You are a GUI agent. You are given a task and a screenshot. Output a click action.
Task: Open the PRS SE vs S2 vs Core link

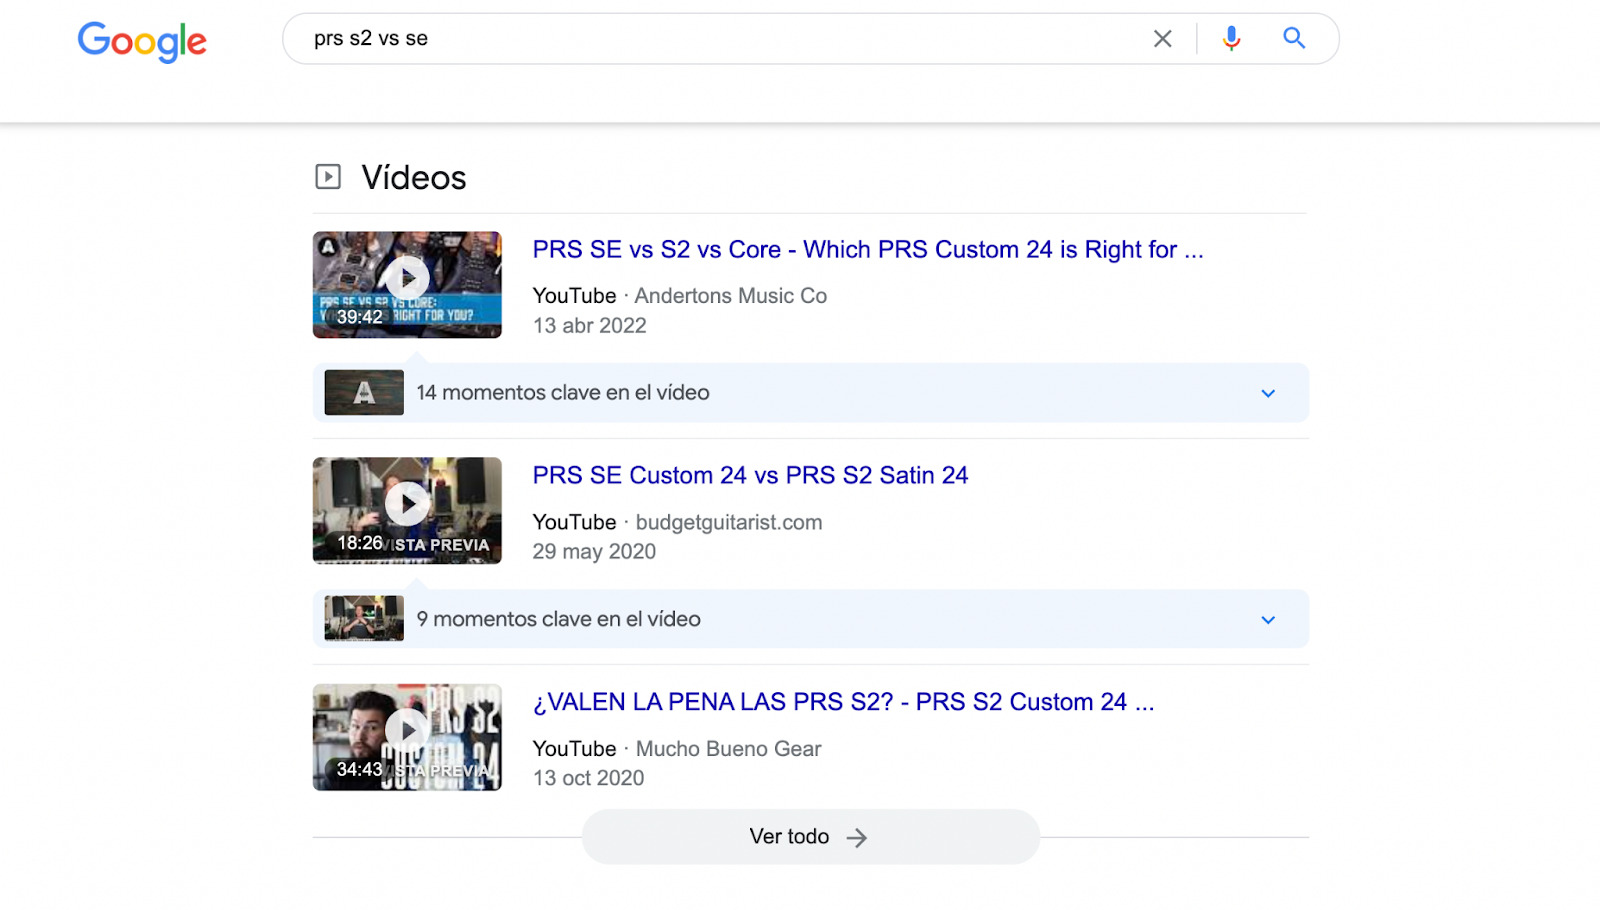(x=867, y=250)
